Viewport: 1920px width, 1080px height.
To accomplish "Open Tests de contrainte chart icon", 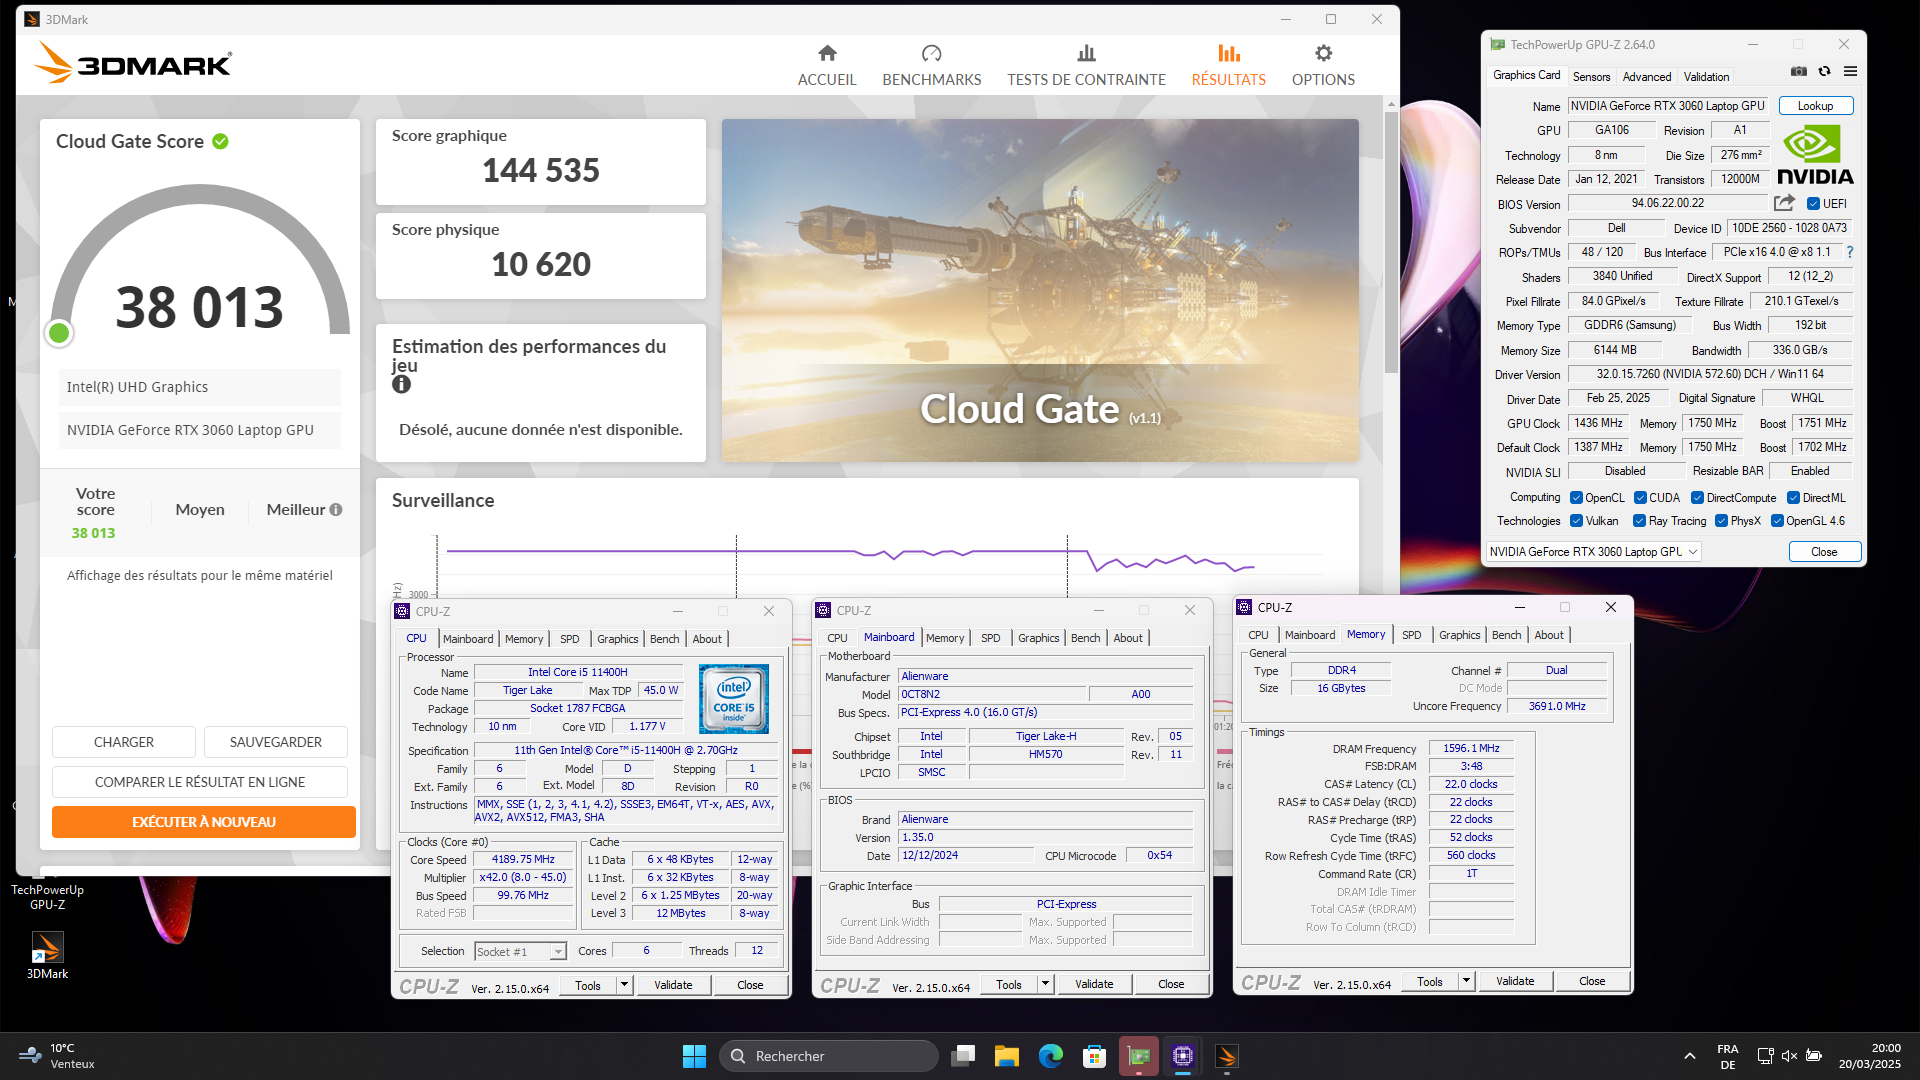I will (1086, 53).
